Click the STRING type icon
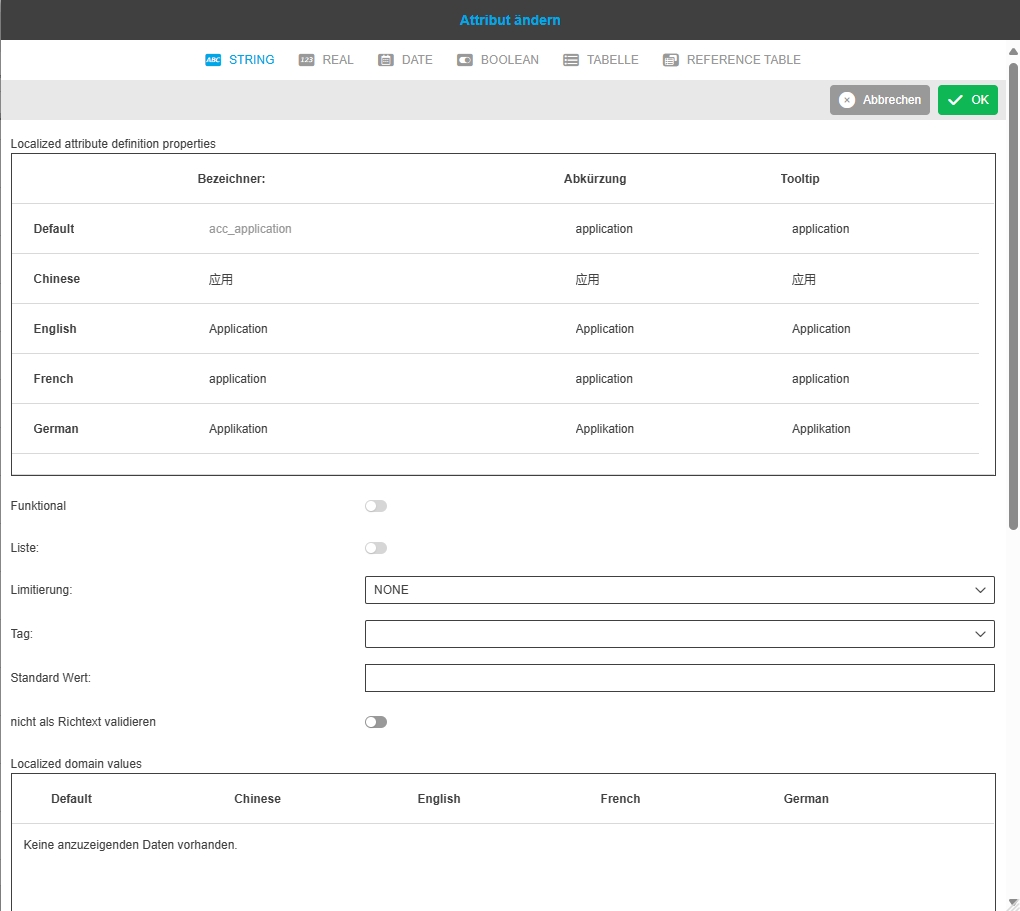This screenshot has height=911, width=1020. 213,60
